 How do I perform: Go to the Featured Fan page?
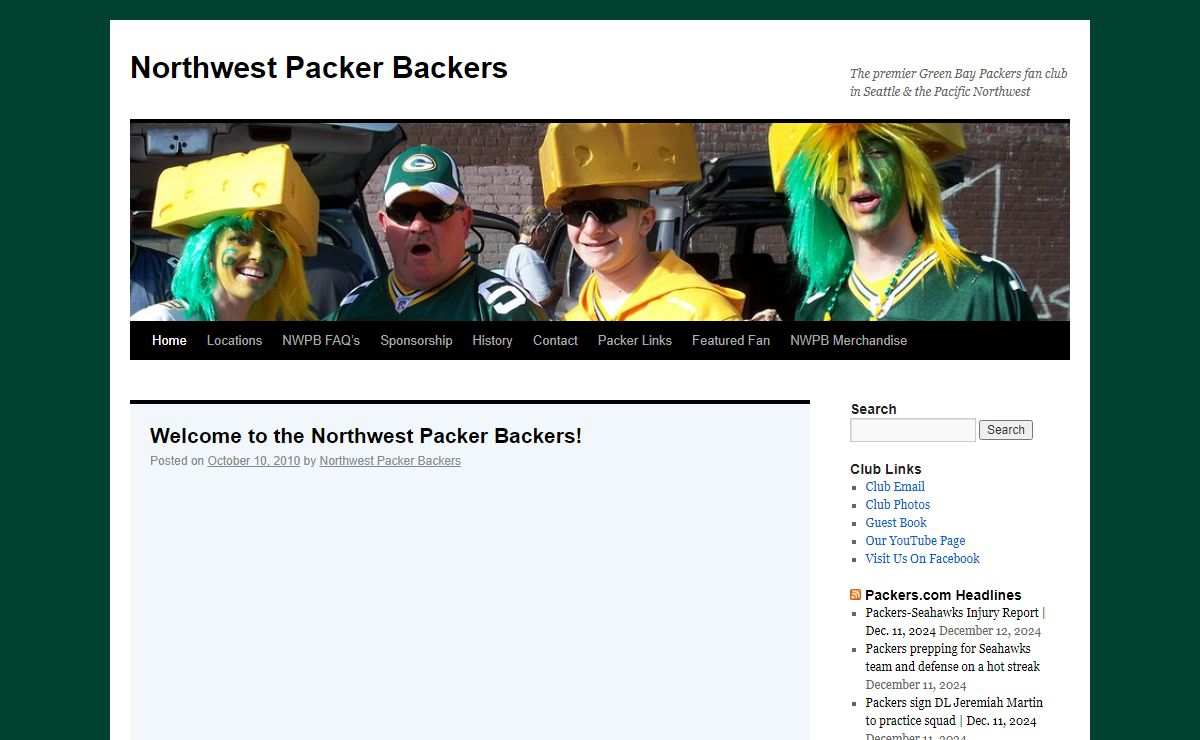pos(731,341)
